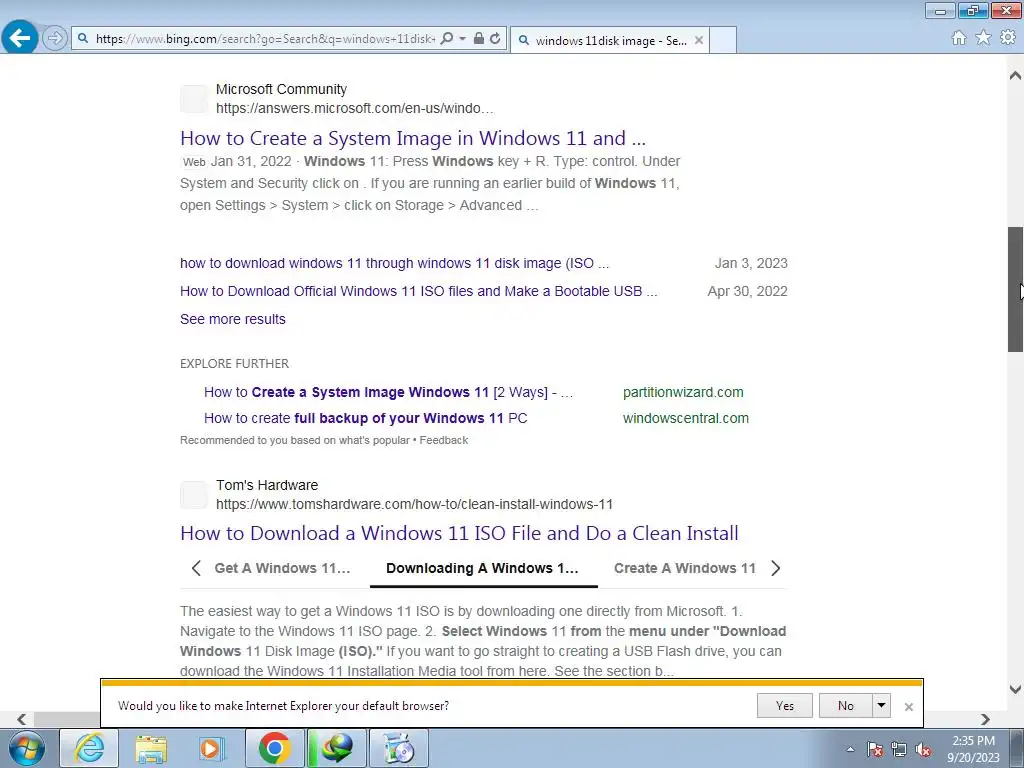This screenshot has height=768, width=1024.
Task: Select the 'Get A Windows 11...' tab
Action: click(x=282, y=568)
